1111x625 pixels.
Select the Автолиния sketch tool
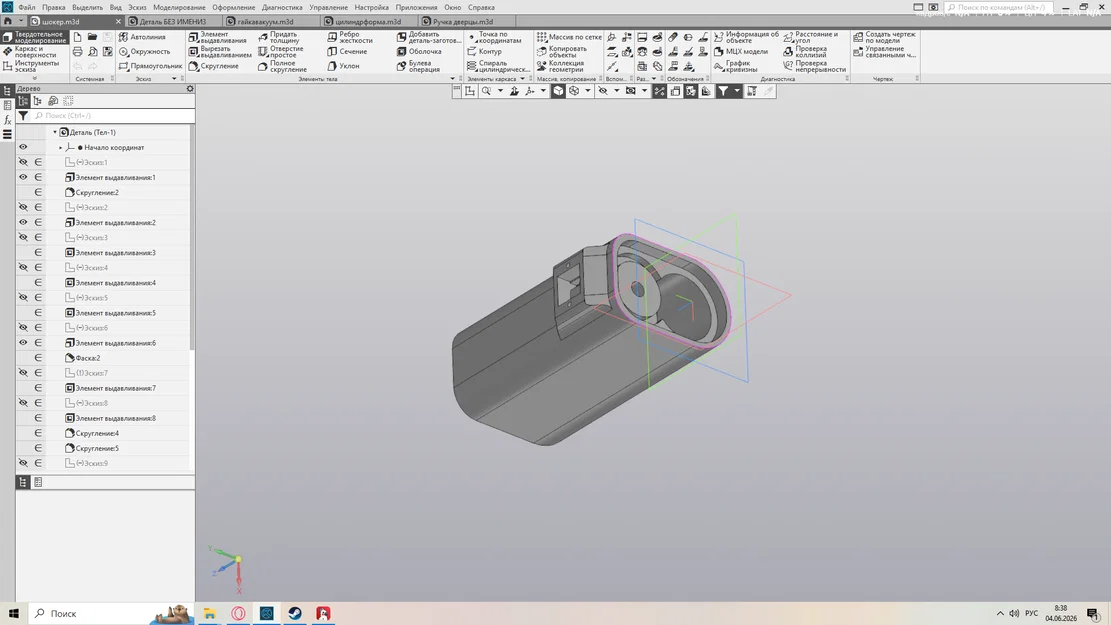tap(142, 37)
